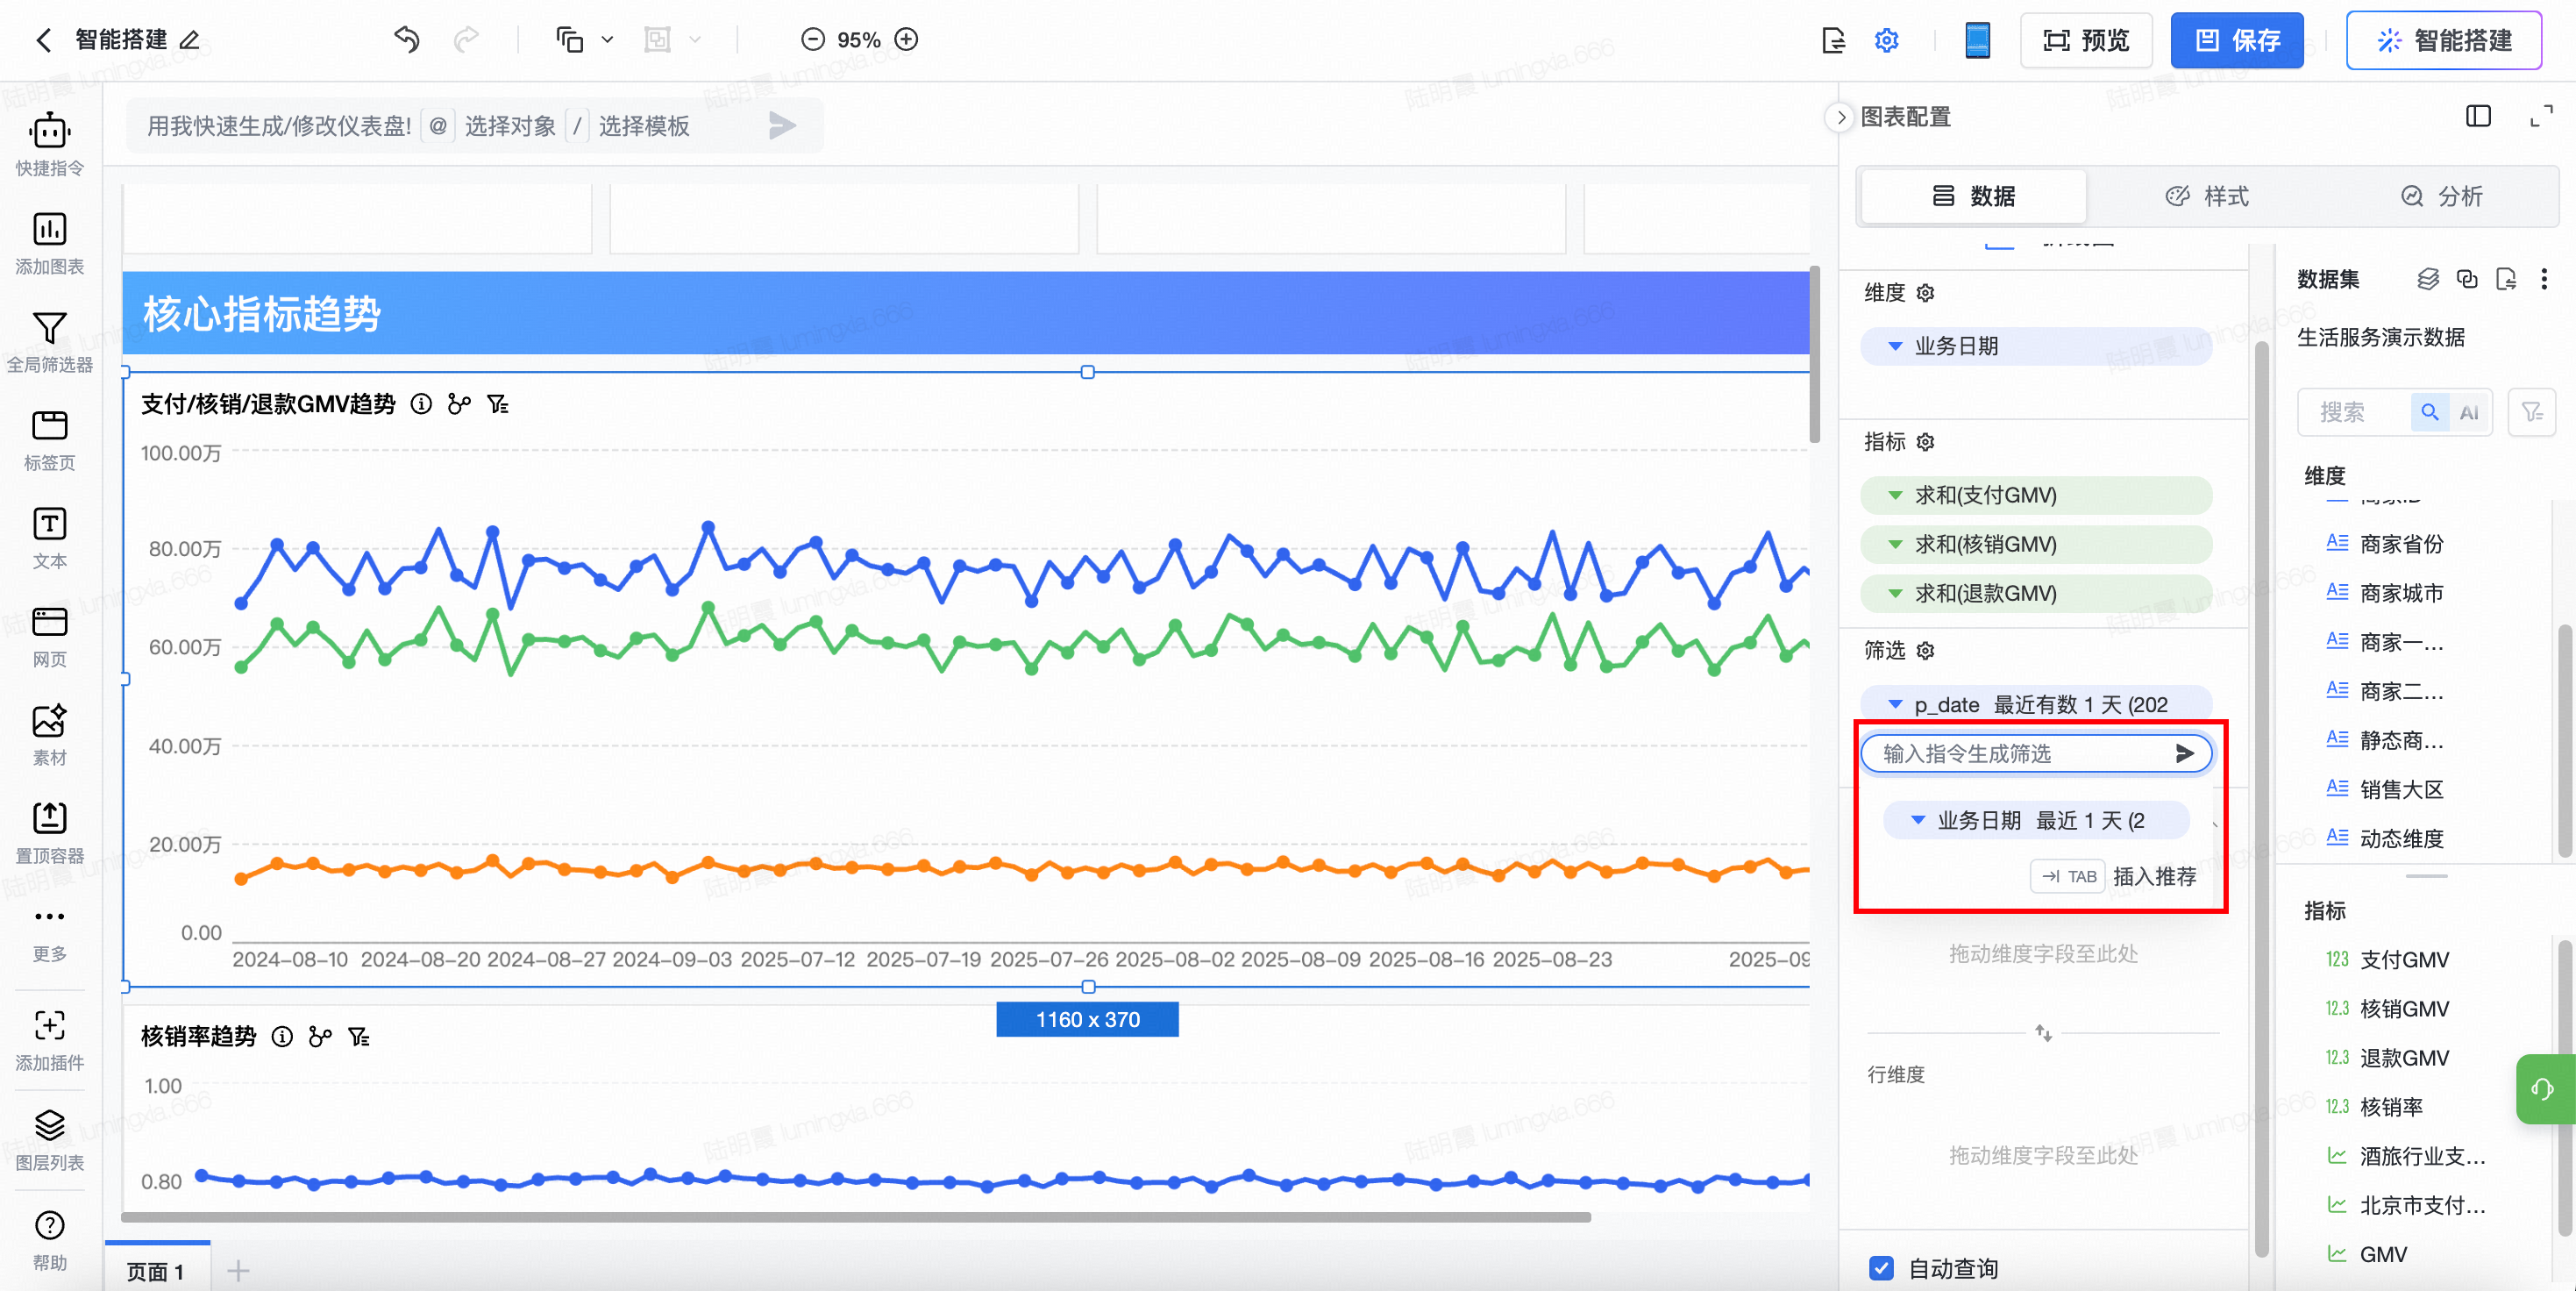Click the mobile device layout icon
This screenshot has width=2576, height=1291.
tap(1977, 40)
